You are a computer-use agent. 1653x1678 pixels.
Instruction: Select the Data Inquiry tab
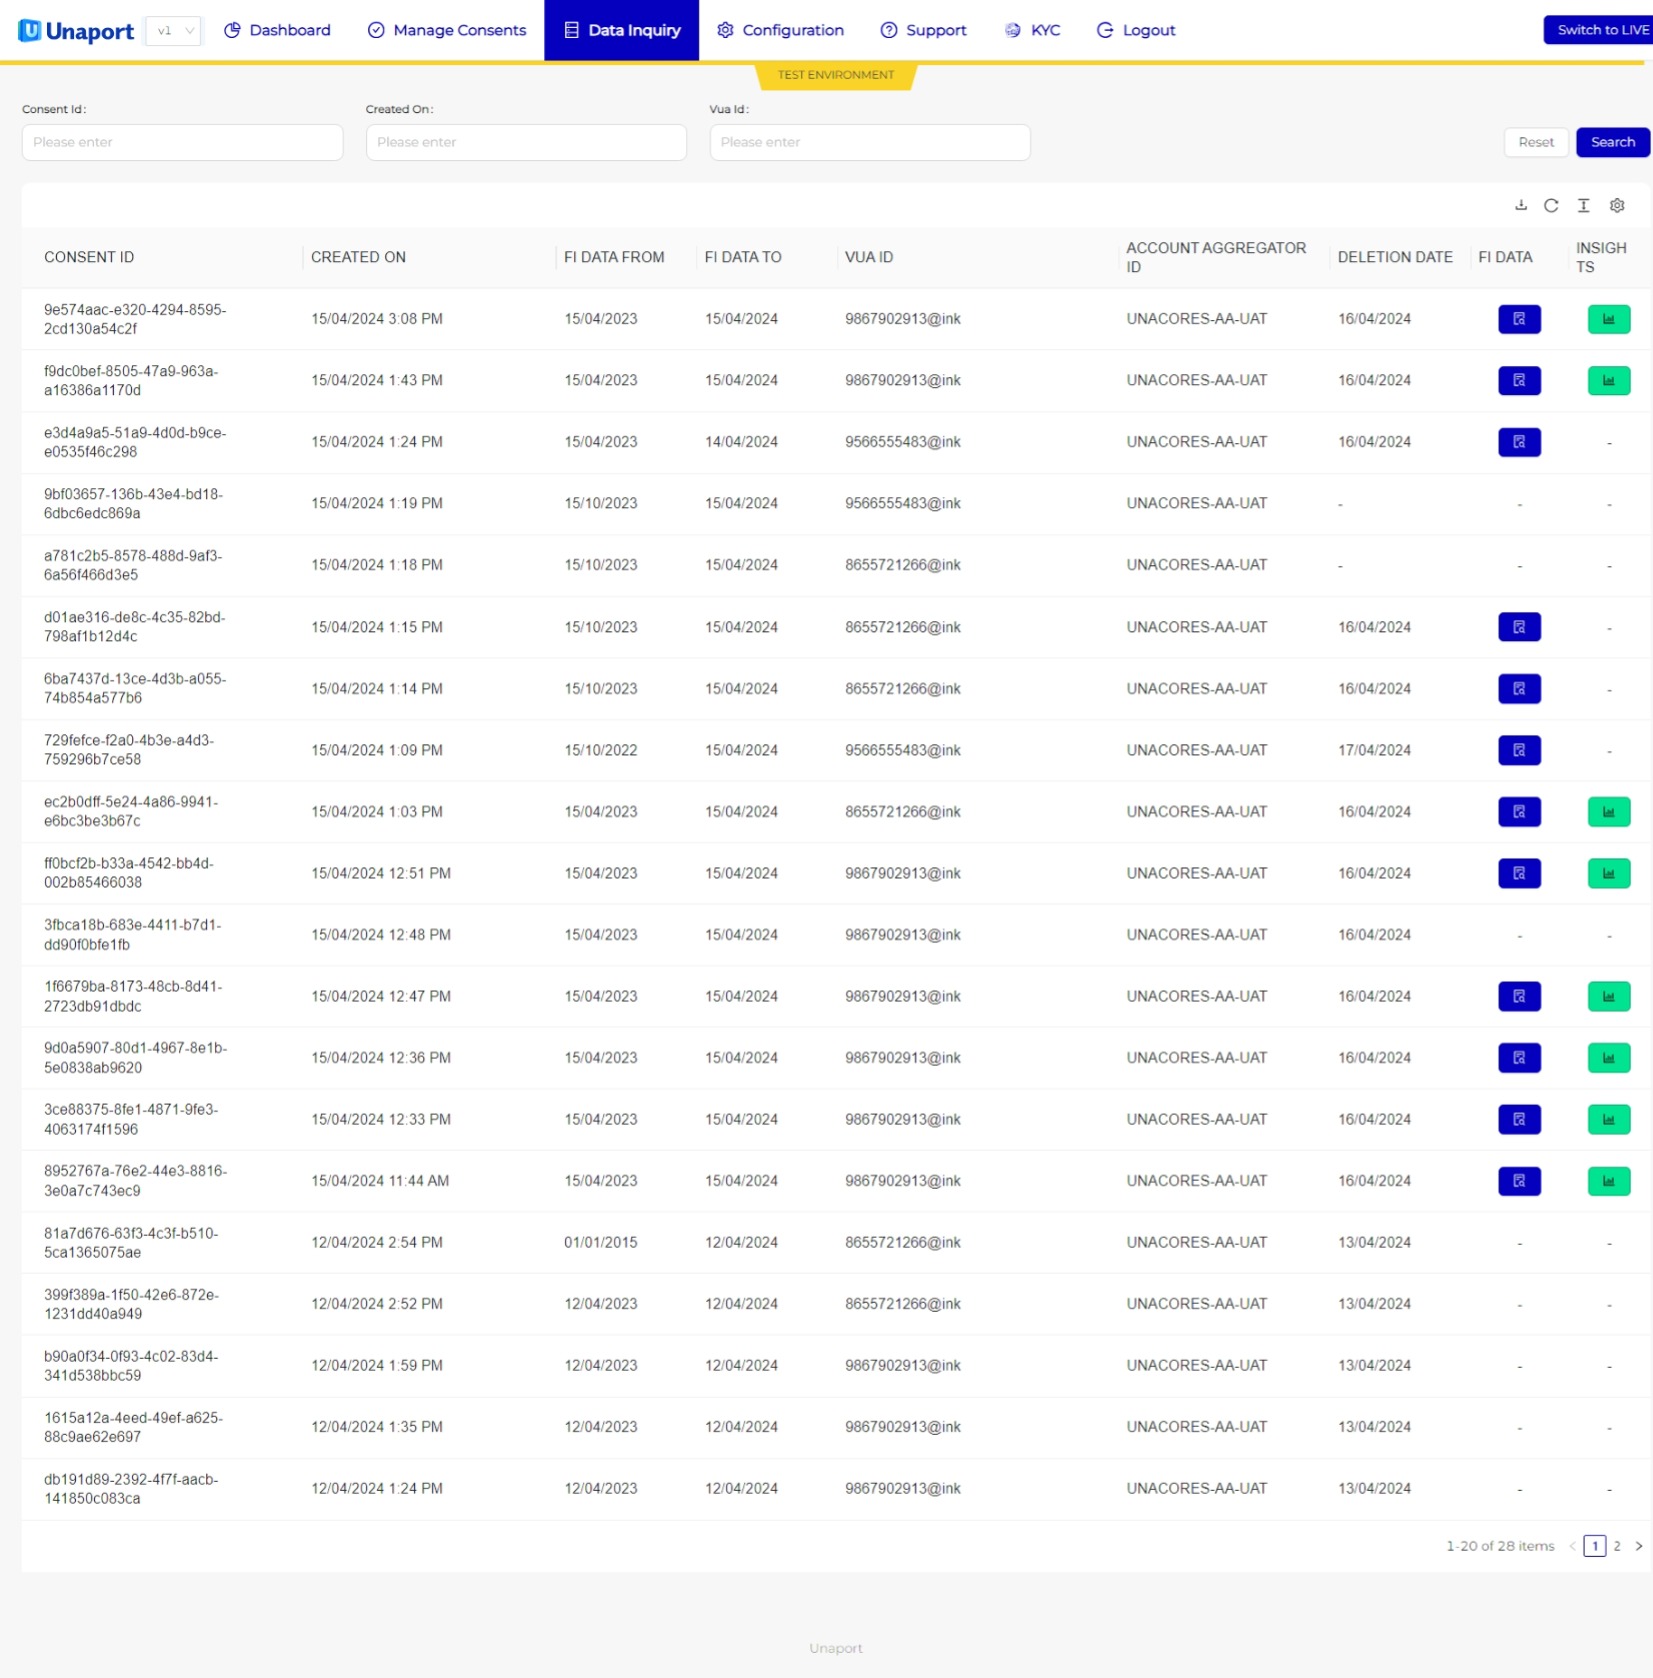(x=621, y=30)
